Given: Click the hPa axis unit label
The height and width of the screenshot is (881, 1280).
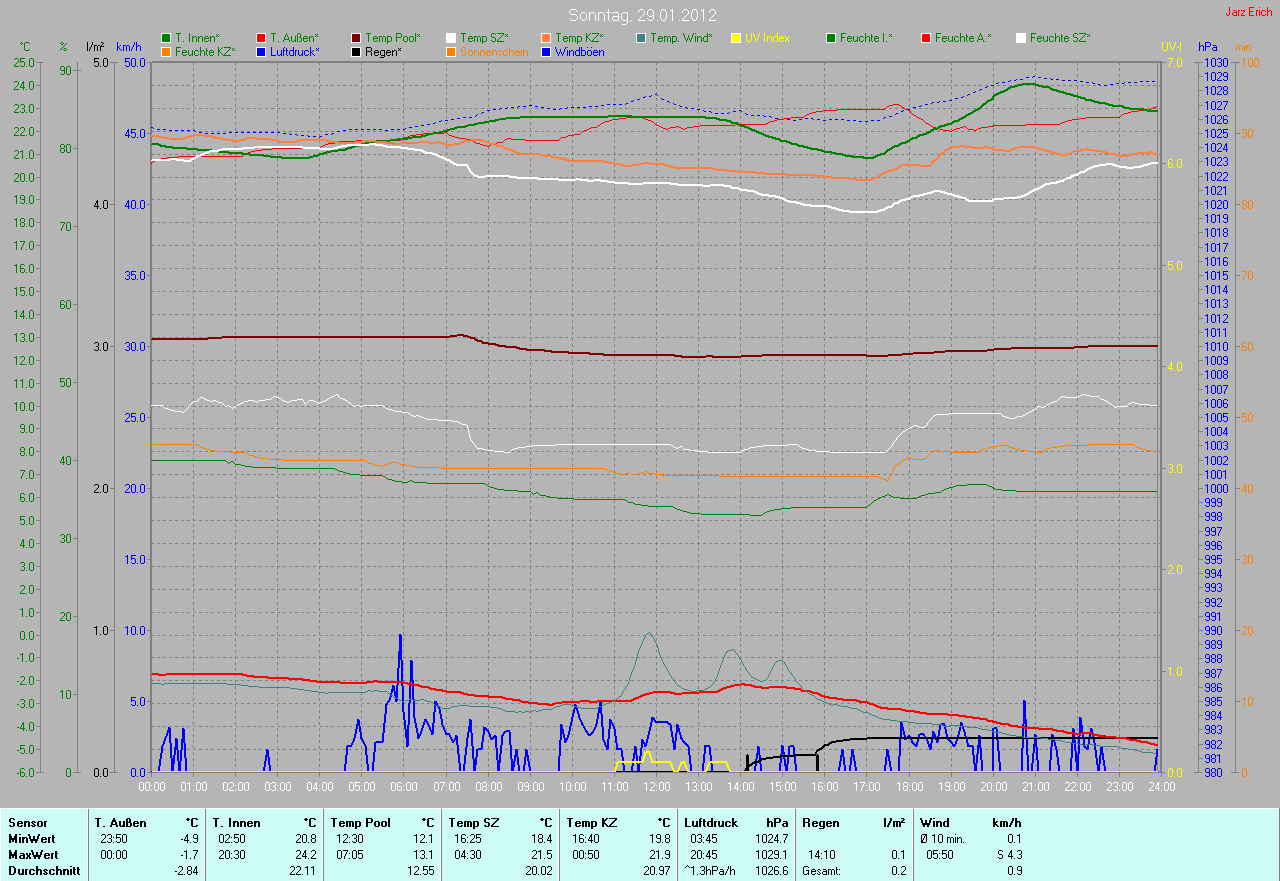Looking at the screenshot, I should point(1208,47).
